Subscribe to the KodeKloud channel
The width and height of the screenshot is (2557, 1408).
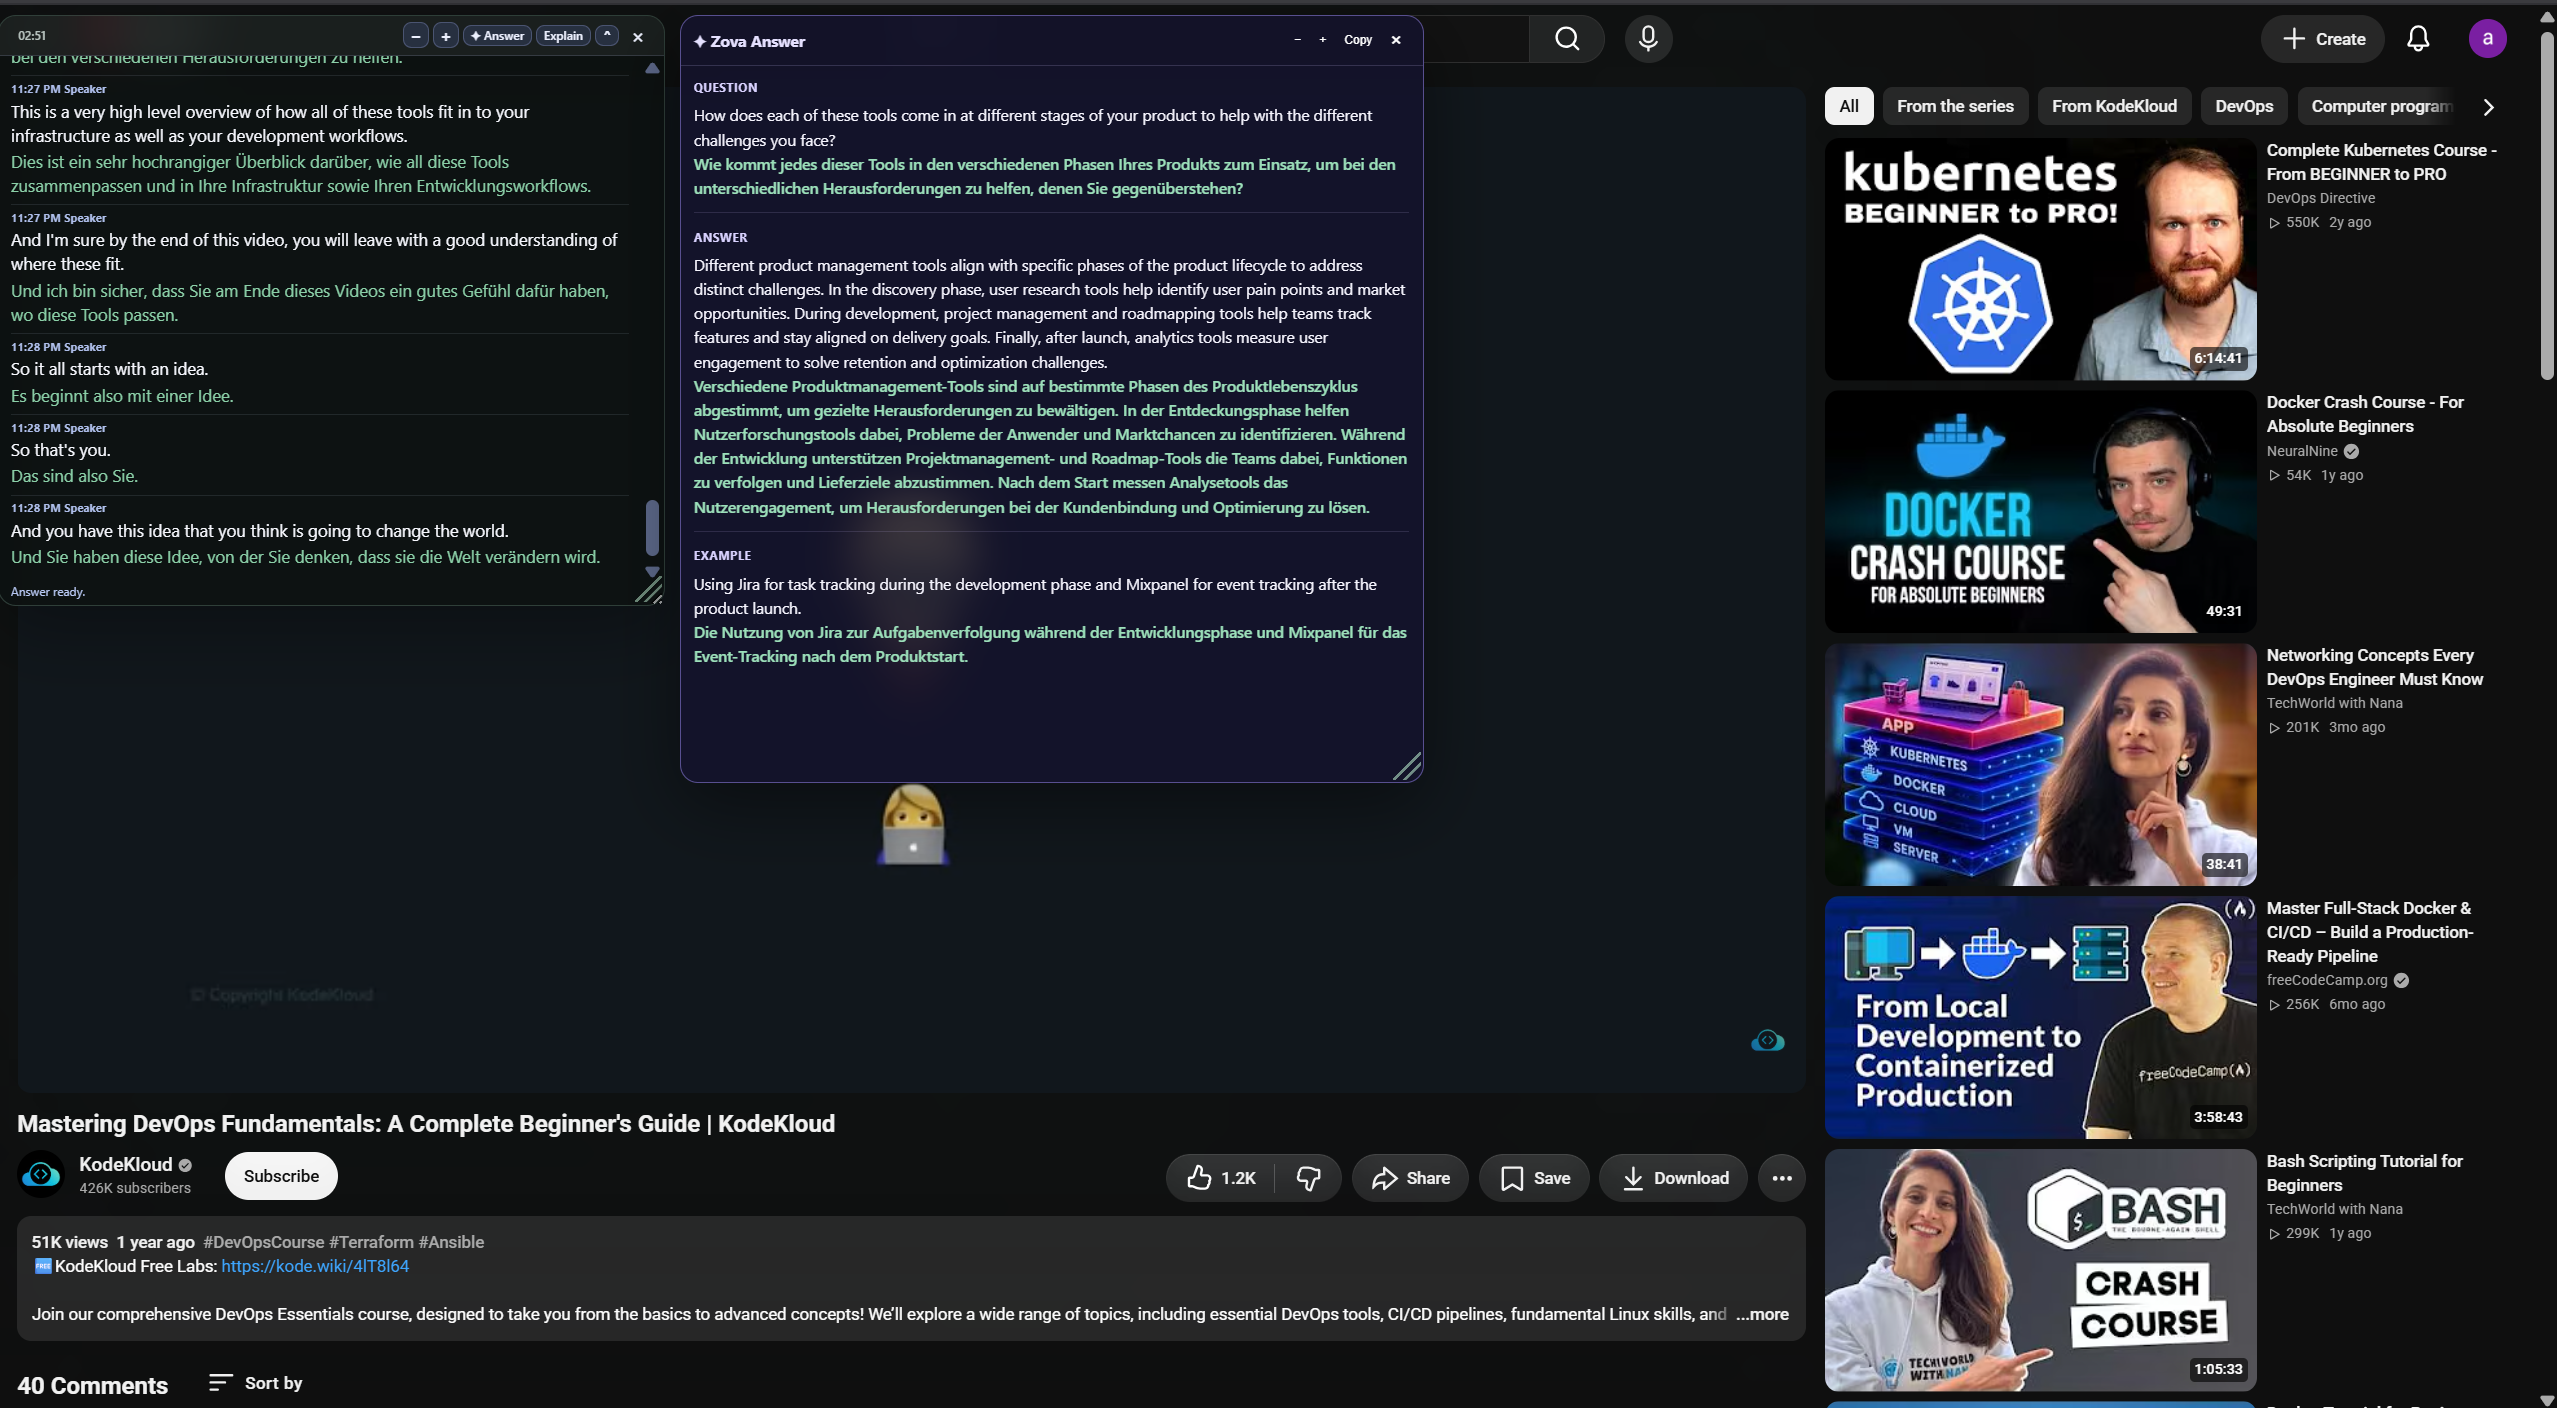[281, 1176]
